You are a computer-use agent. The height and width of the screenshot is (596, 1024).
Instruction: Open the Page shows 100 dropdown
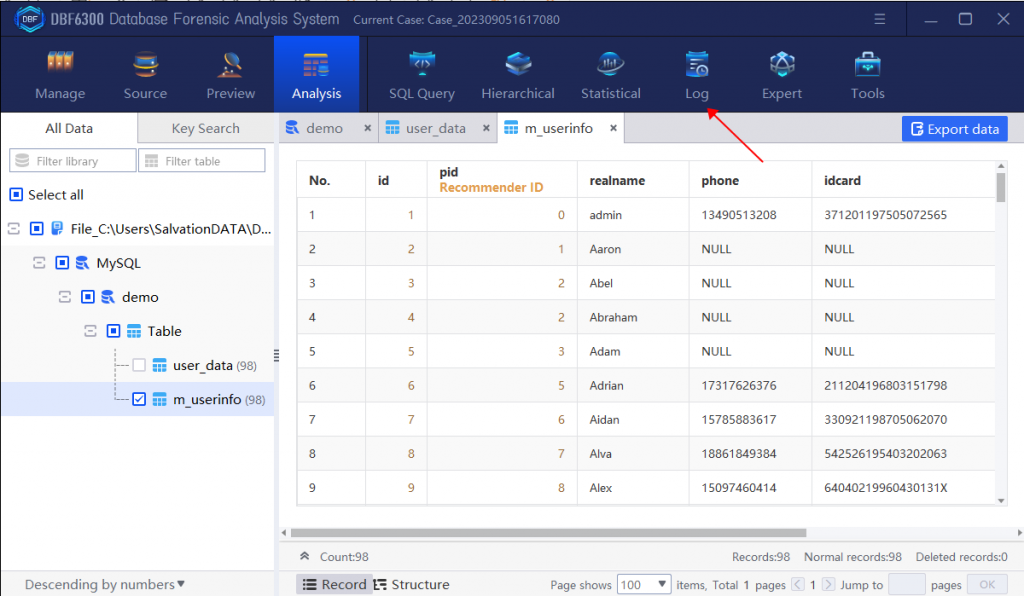tap(644, 584)
